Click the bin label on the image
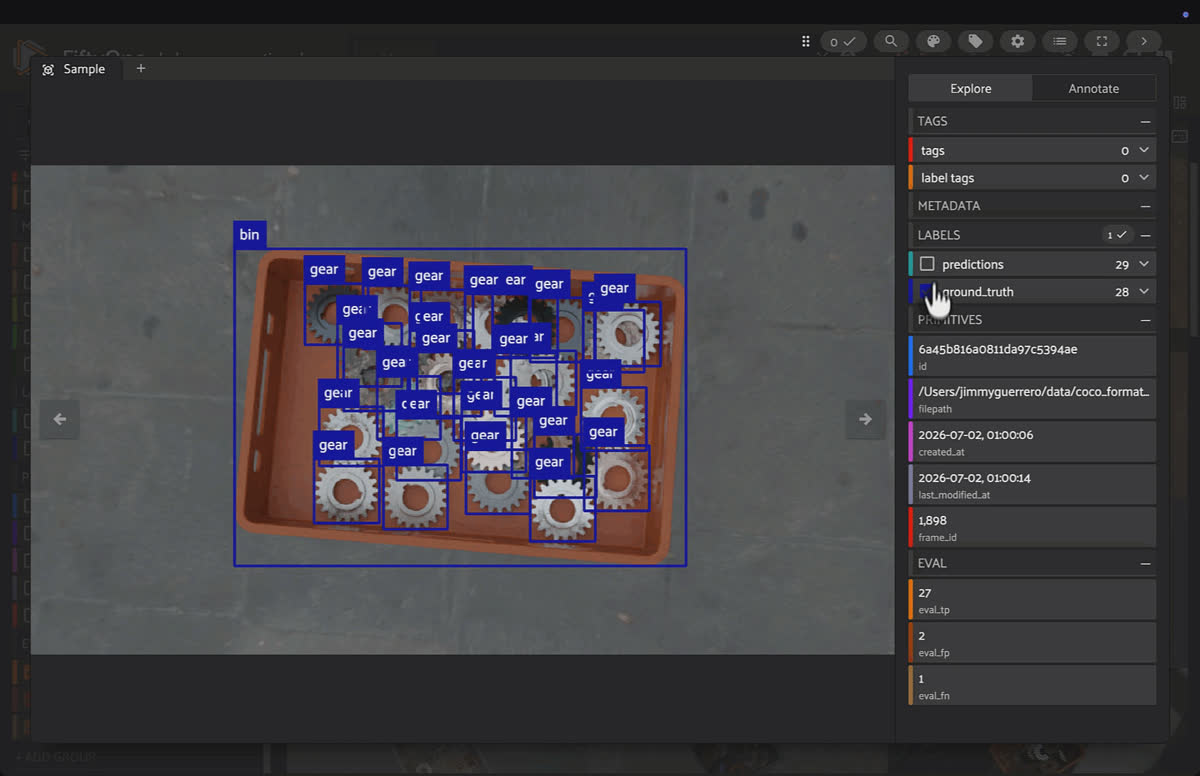Viewport: 1200px width, 776px height. pyautogui.click(x=249, y=235)
